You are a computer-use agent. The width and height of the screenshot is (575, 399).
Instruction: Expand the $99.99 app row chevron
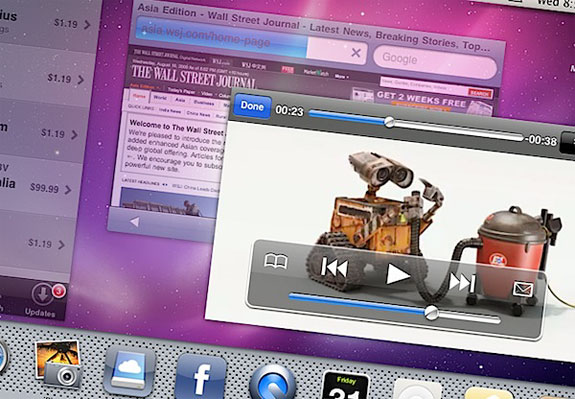[x=68, y=190]
